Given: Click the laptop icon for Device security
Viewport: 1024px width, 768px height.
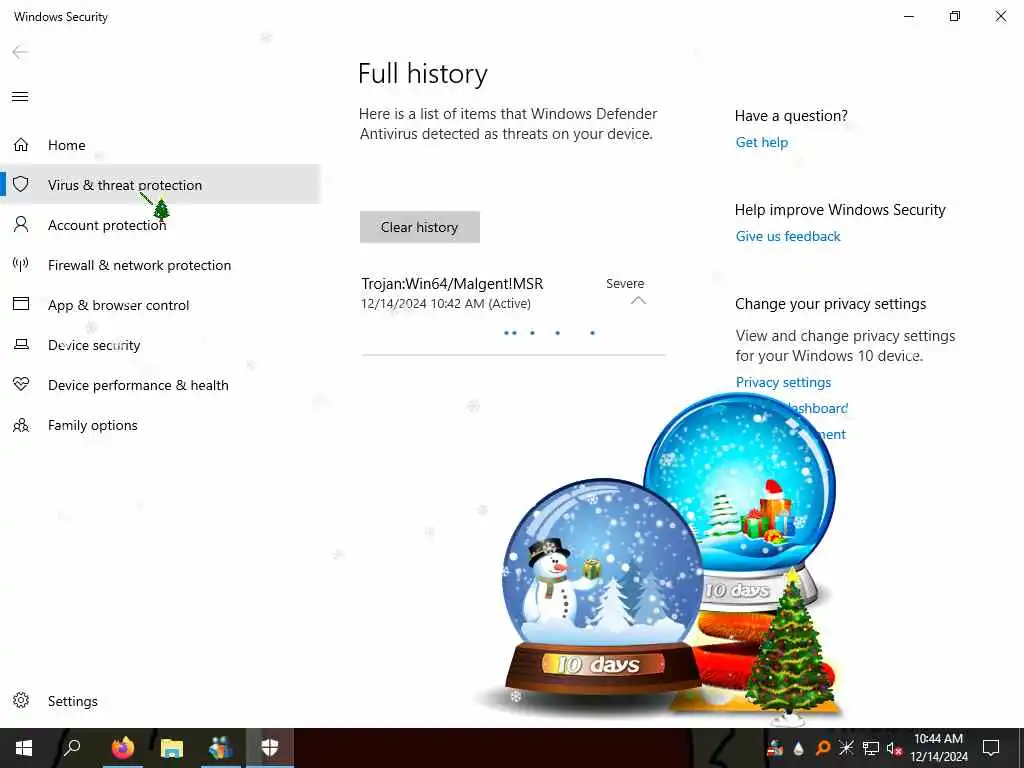Looking at the screenshot, I should [21, 344].
